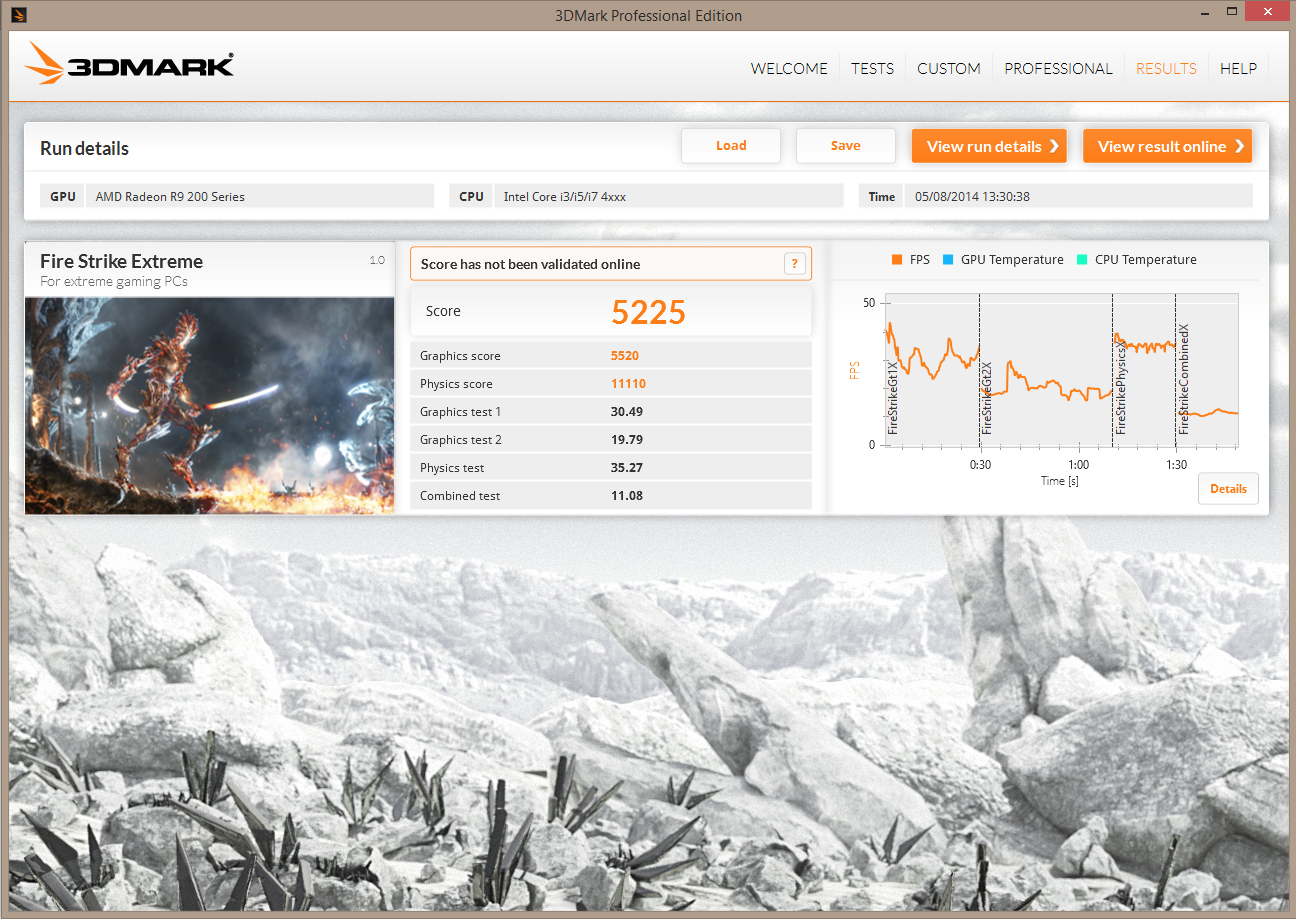
Task: Click the FireStrikePhysicsX chart marker
Action: click(1120, 387)
